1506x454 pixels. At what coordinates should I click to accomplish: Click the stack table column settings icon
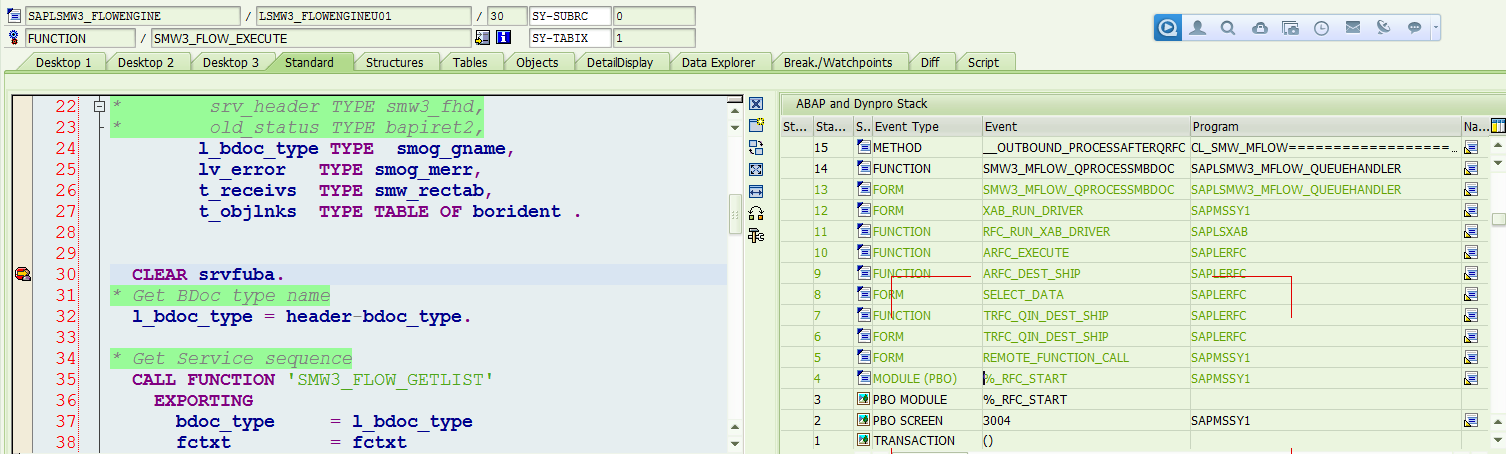coord(1497,126)
